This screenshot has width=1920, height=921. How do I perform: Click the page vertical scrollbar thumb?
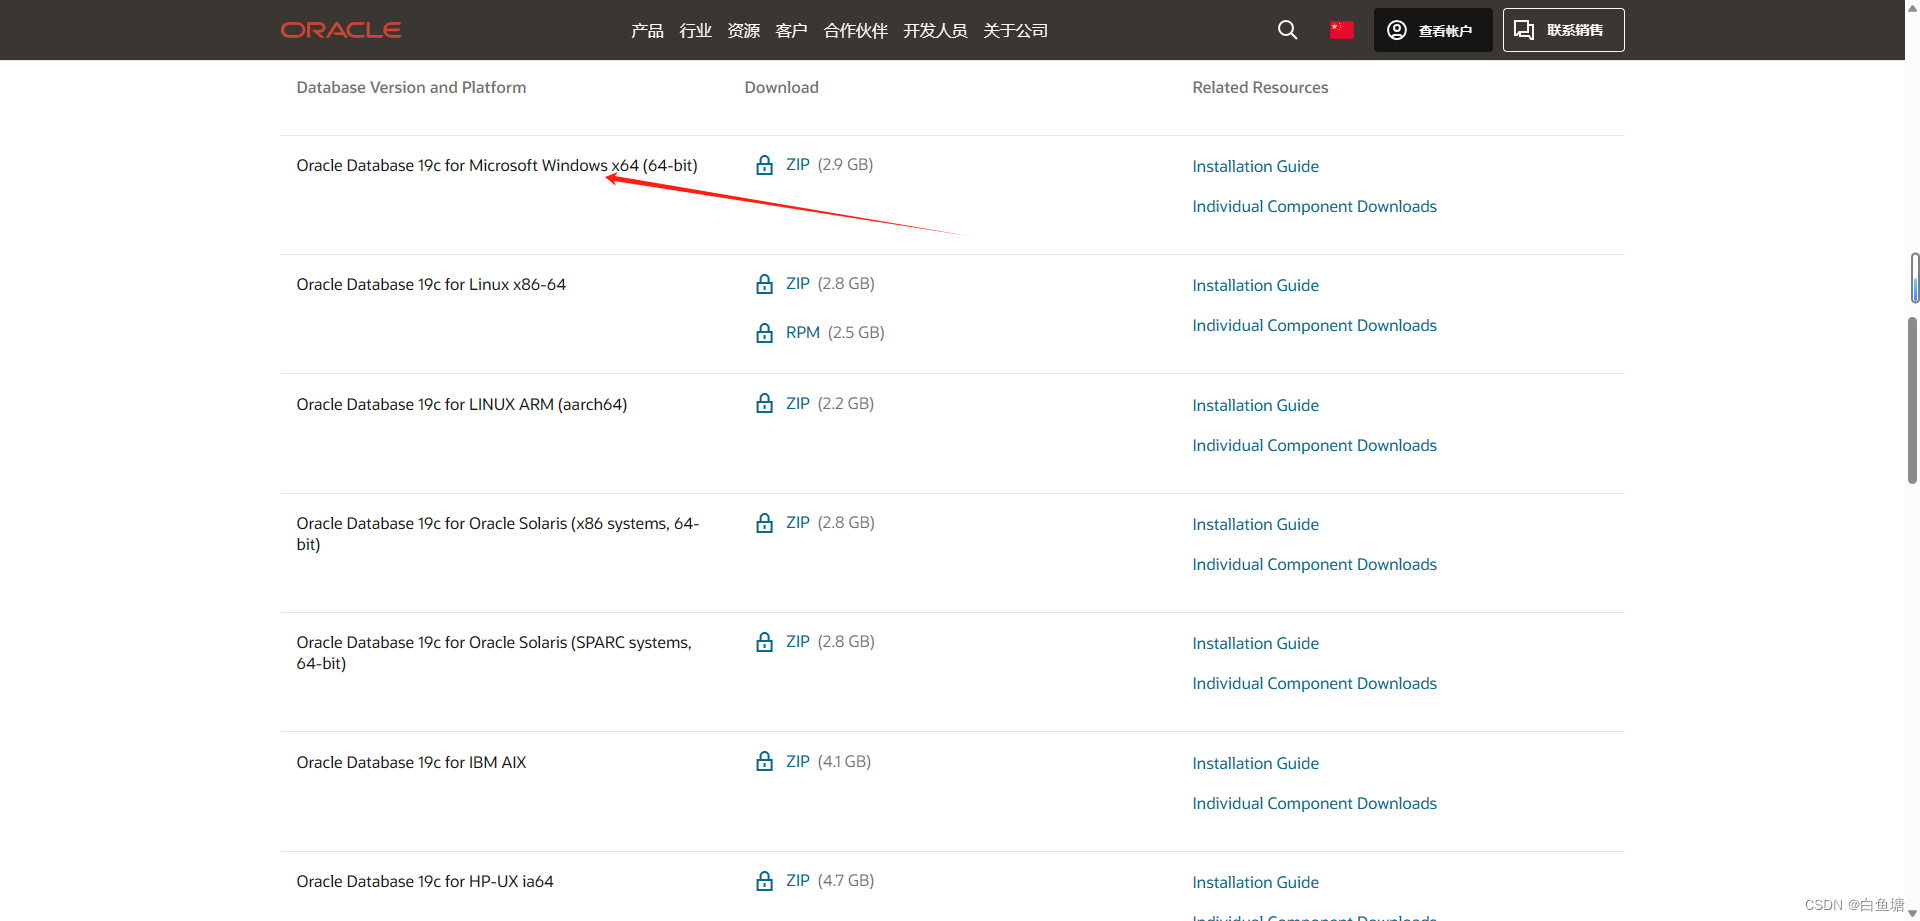[1912, 400]
